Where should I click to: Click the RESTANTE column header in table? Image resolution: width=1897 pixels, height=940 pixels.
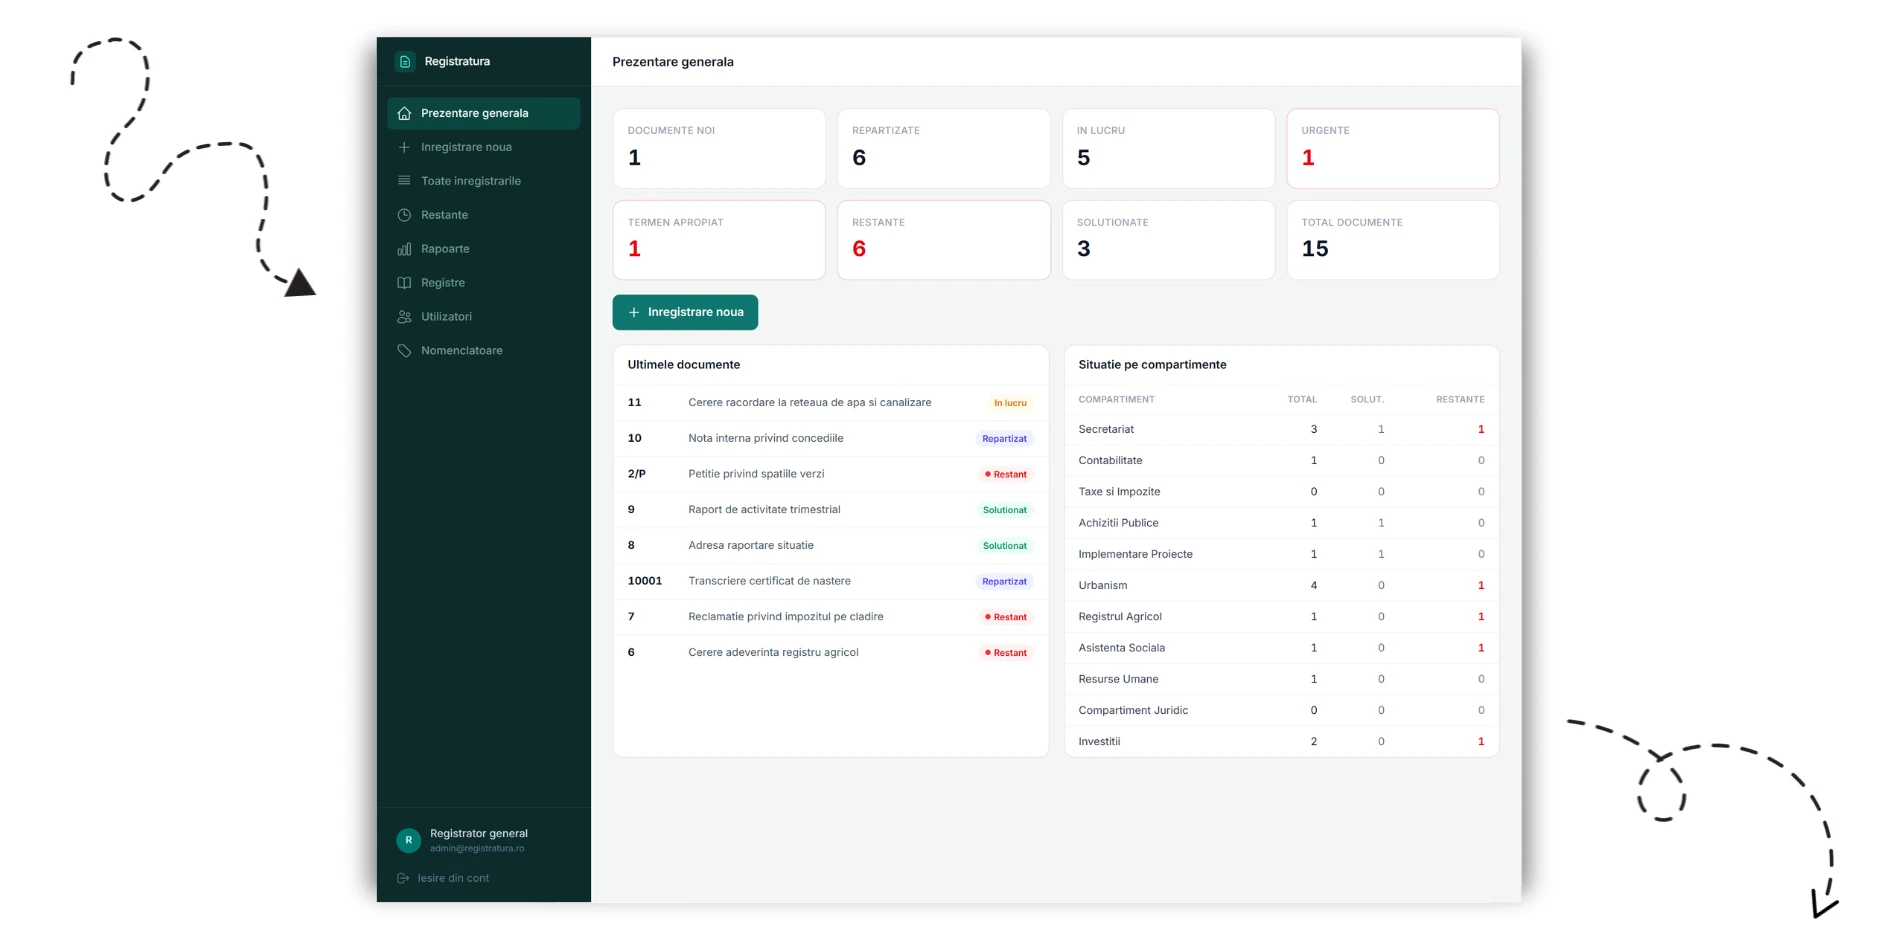click(1460, 400)
